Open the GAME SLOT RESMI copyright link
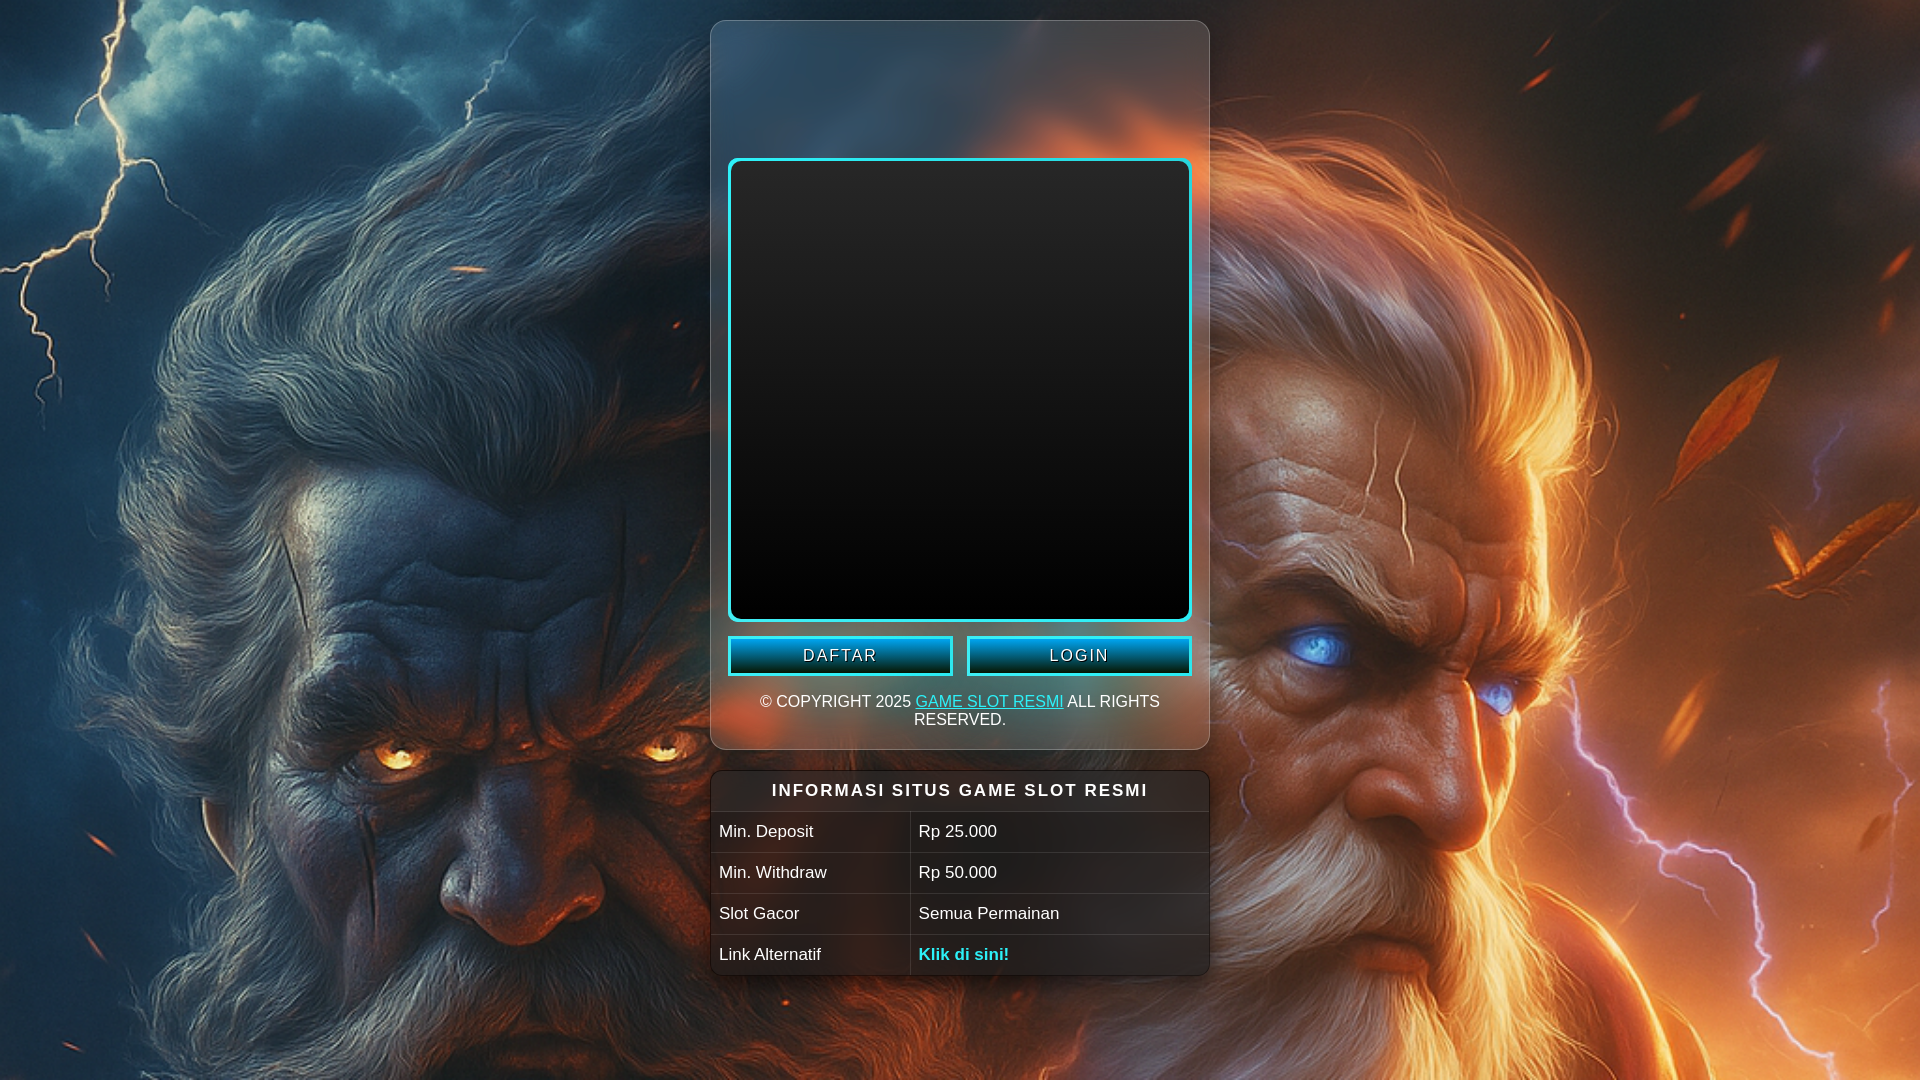The width and height of the screenshot is (1920, 1080). [x=989, y=702]
